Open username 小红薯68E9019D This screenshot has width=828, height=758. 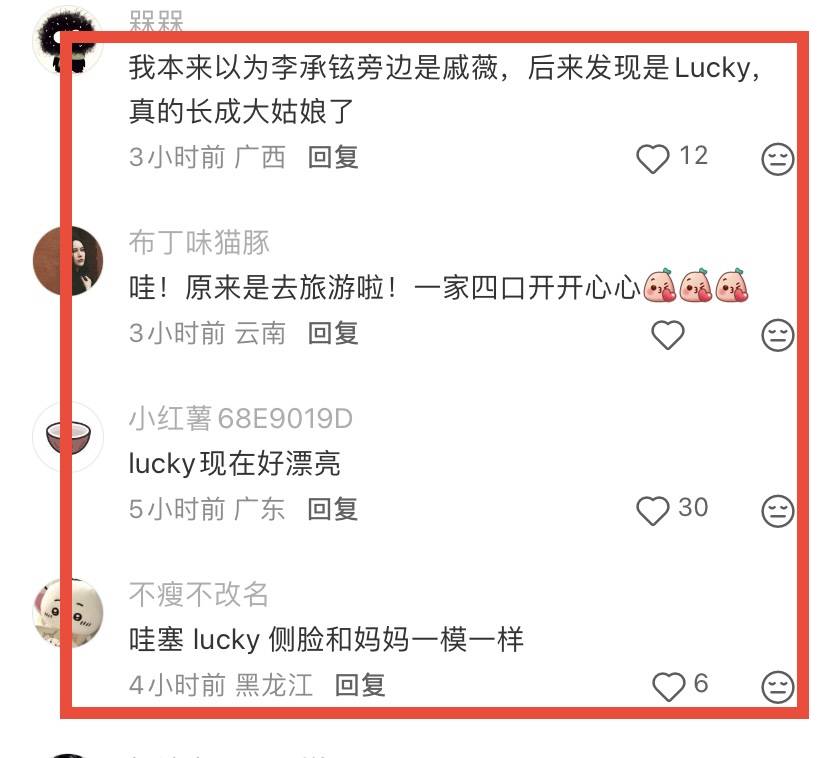[x=241, y=418]
